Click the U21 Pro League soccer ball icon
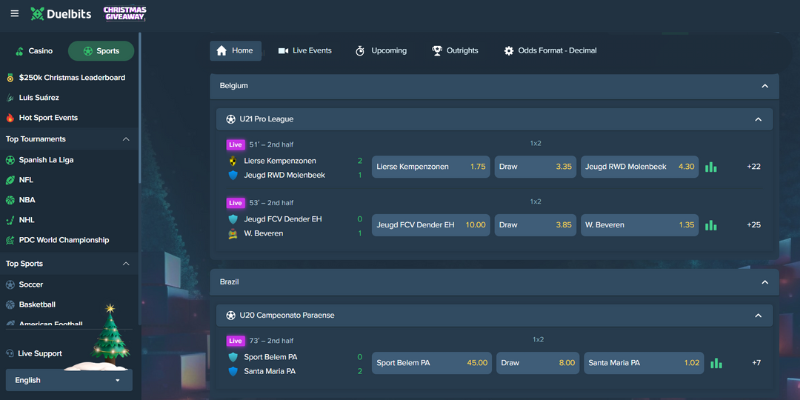 [x=231, y=119]
